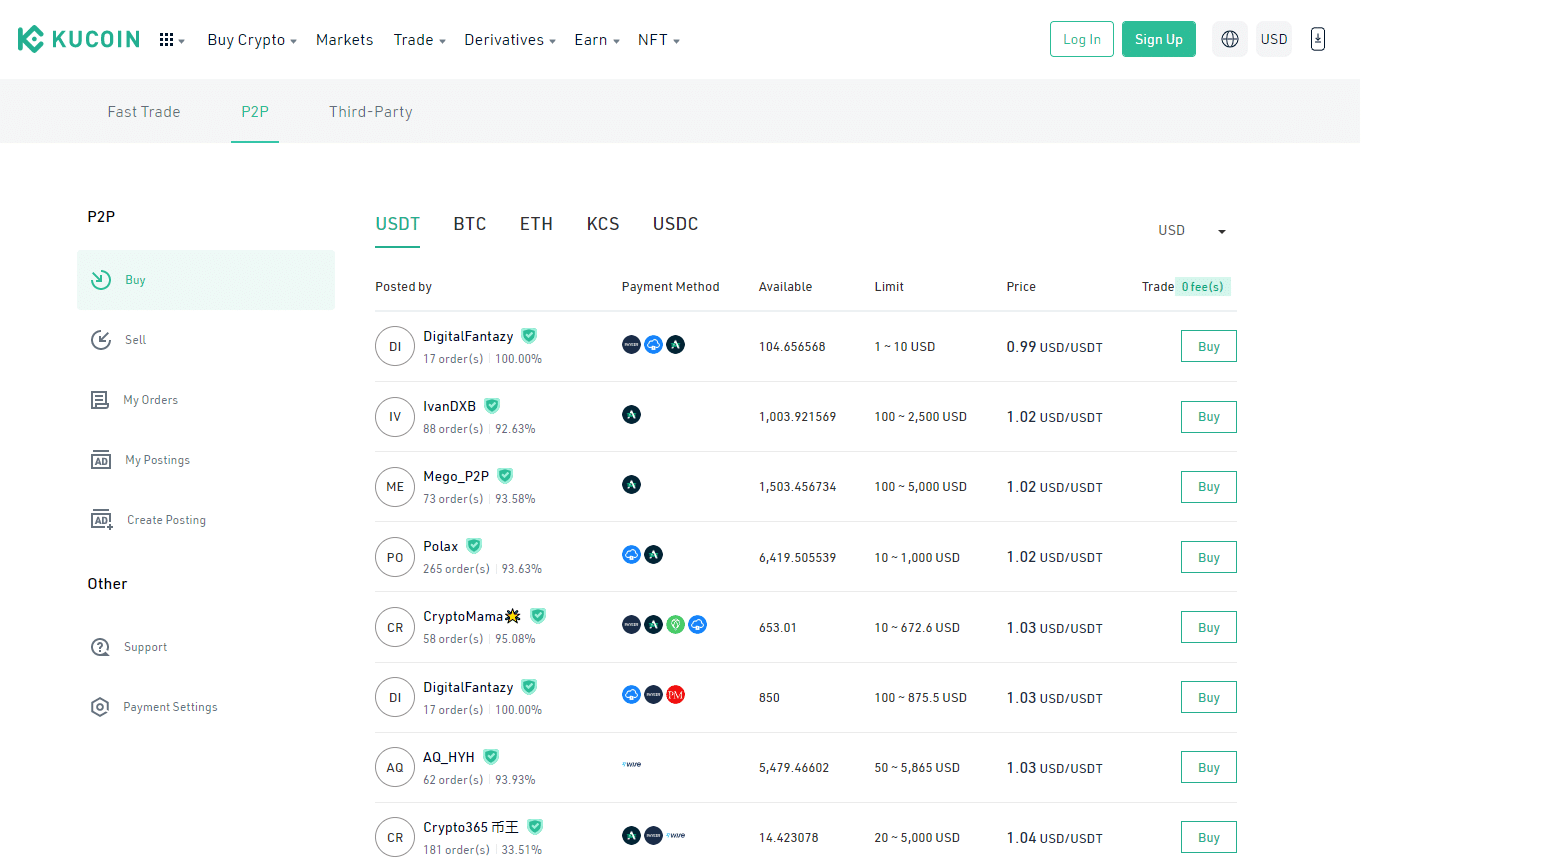Click the USD currency button in the header

tap(1274, 39)
